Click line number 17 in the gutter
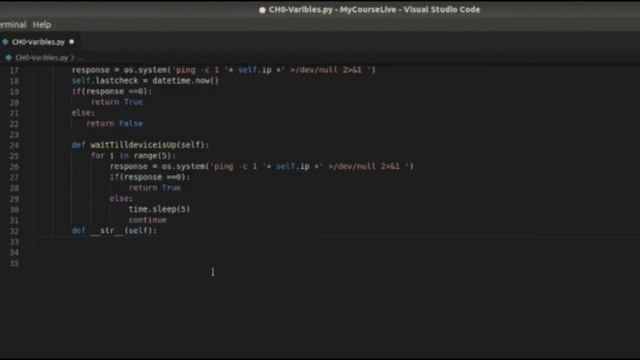This screenshot has width=640, height=360. point(14,70)
